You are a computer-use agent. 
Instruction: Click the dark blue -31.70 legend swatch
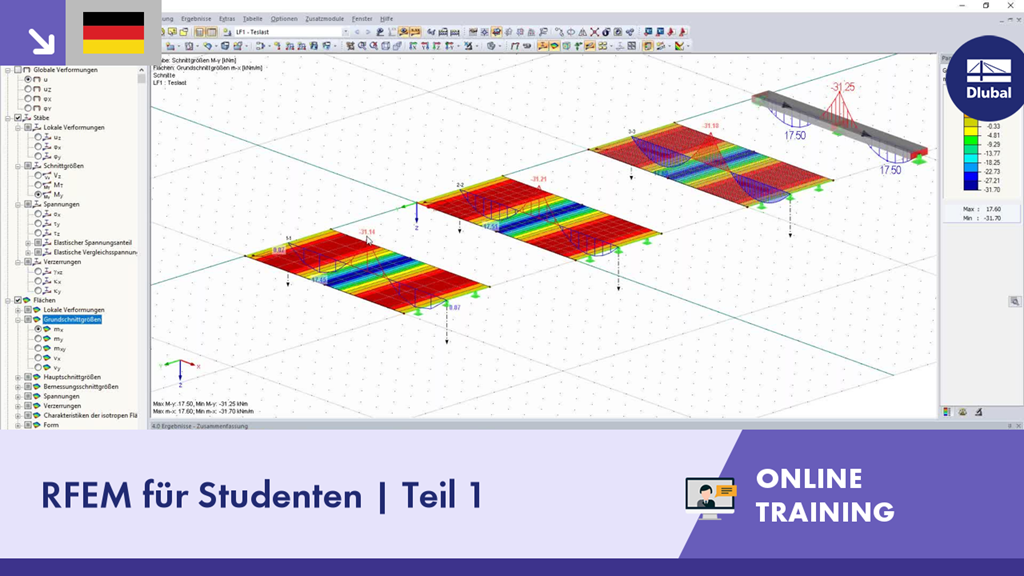[971, 186]
